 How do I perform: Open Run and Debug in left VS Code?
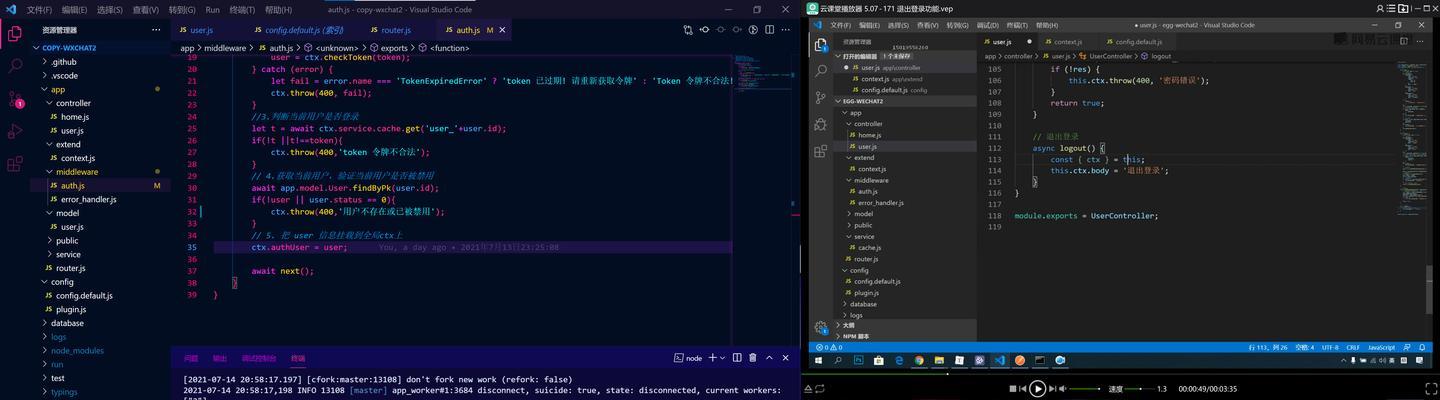click(x=14, y=131)
